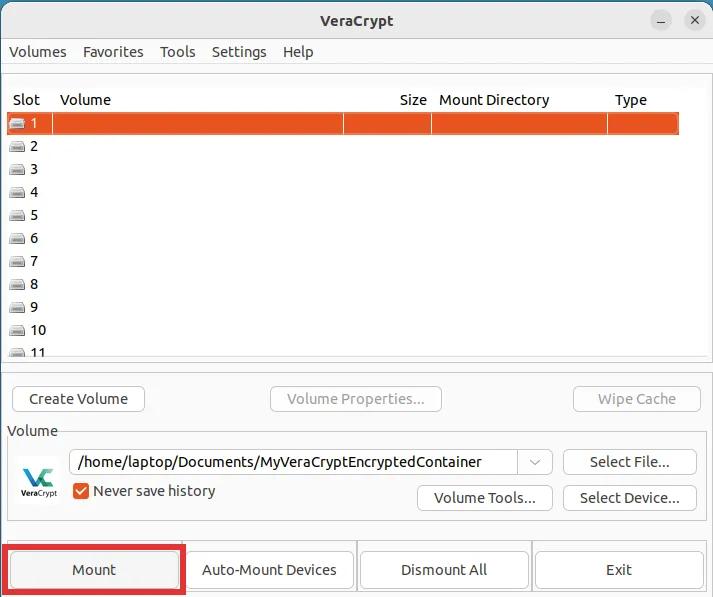Viewport: 713px width, 597px height.
Task: Sort list by Slot column header
Action: tap(26, 100)
